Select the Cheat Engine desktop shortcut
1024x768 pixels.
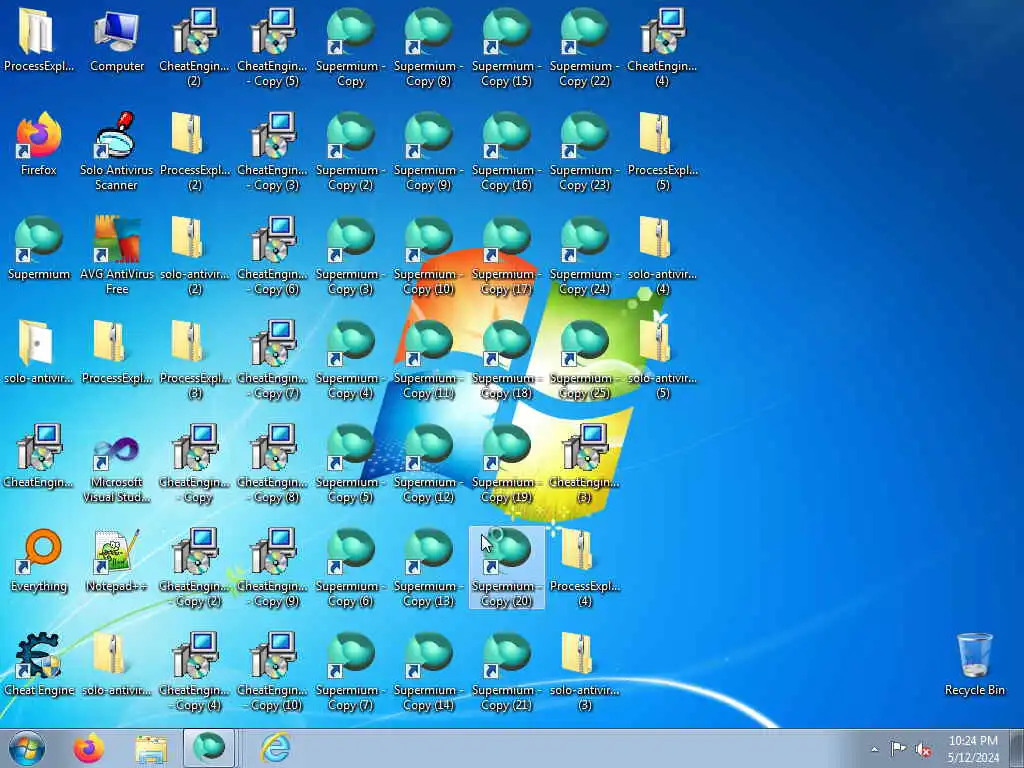(39, 664)
